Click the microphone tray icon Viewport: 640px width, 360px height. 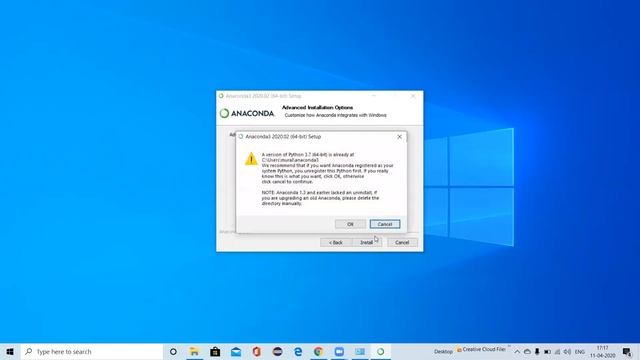point(537,351)
